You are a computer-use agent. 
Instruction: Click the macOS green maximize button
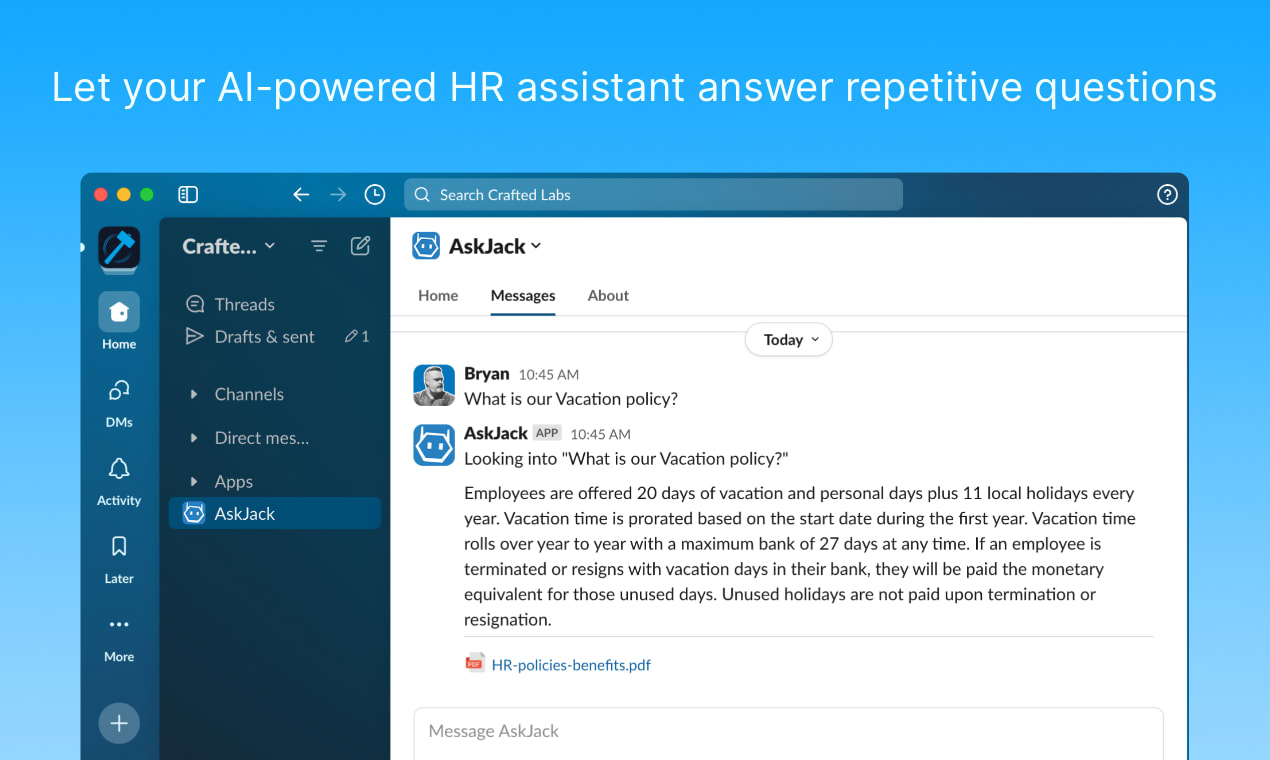pos(147,195)
